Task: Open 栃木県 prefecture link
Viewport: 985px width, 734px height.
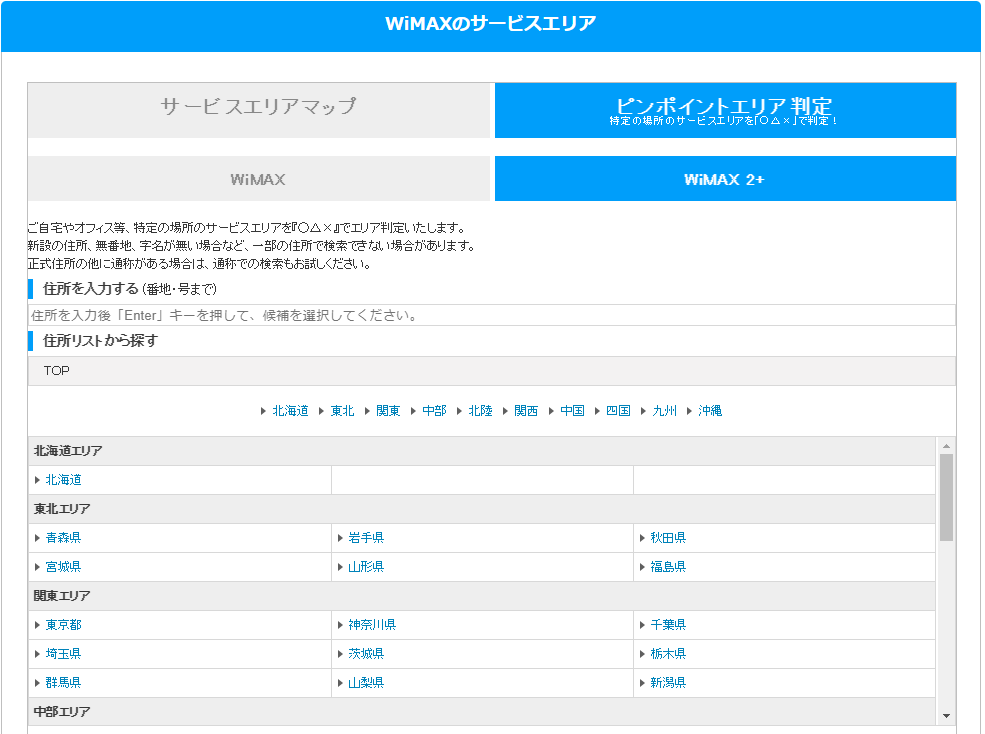Action: coord(668,654)
